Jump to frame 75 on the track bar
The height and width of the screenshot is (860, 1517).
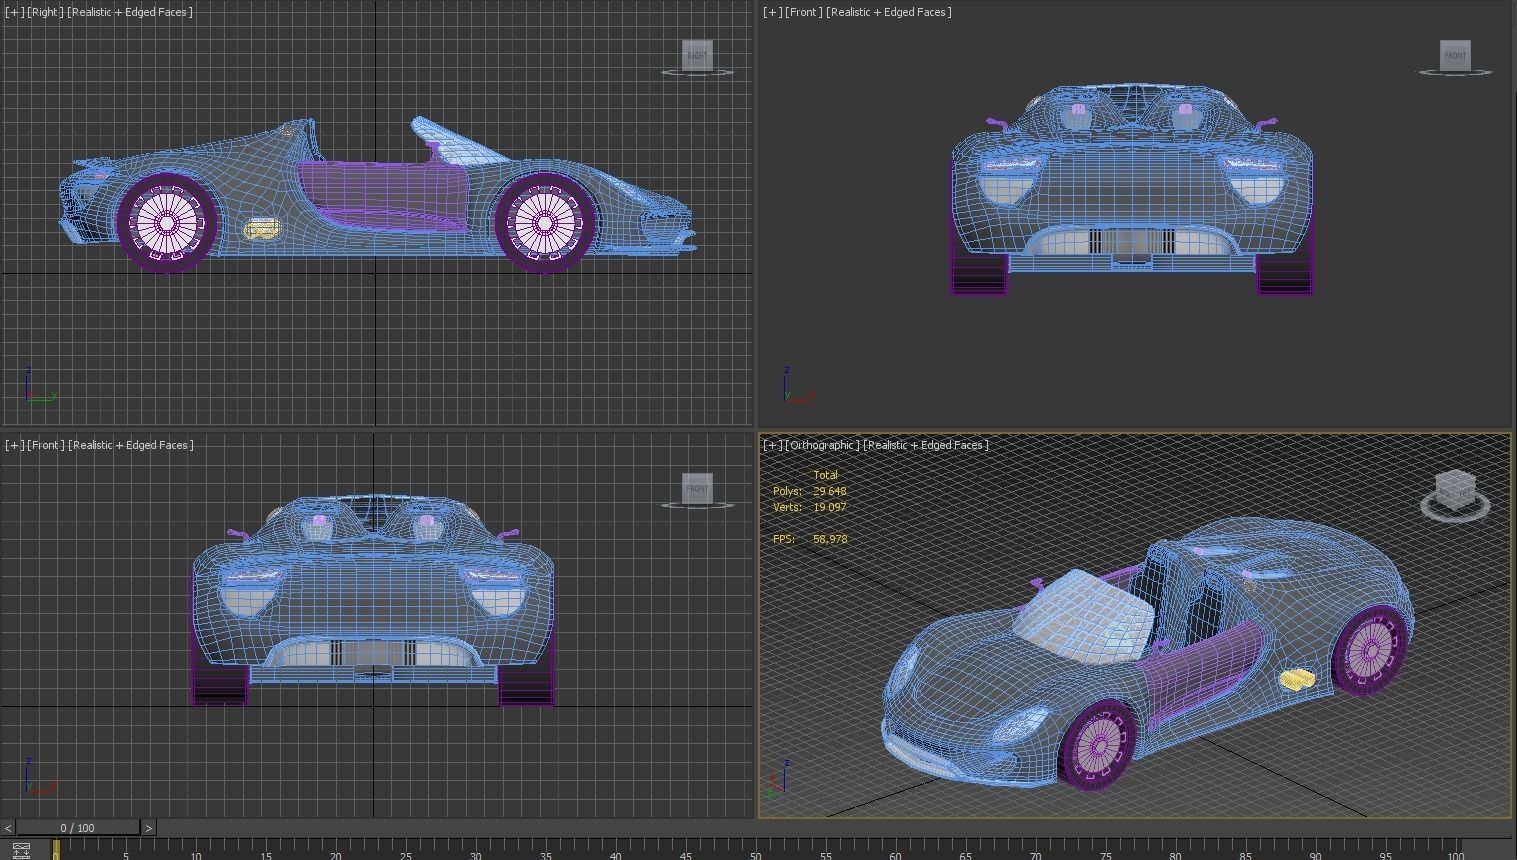pos(1105,855)
